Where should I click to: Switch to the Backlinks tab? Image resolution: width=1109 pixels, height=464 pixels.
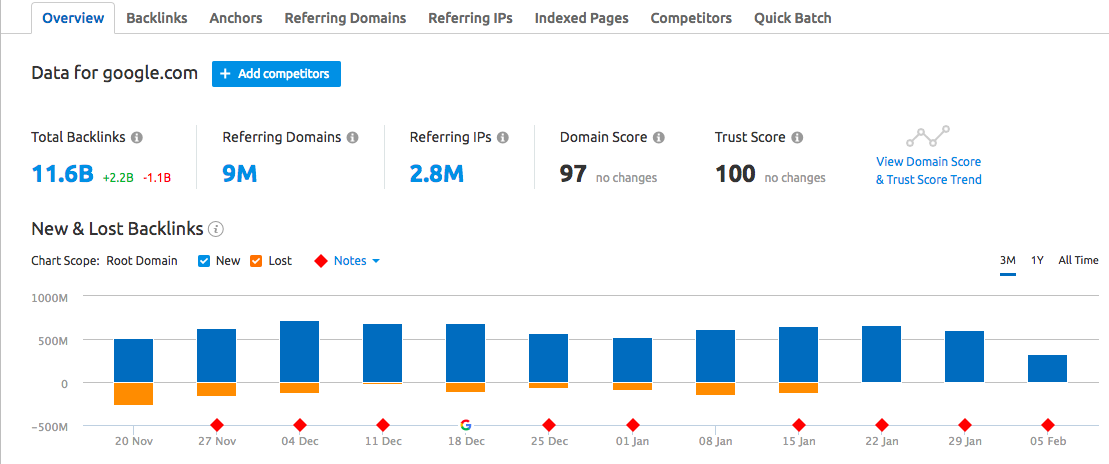coord(157,18)
